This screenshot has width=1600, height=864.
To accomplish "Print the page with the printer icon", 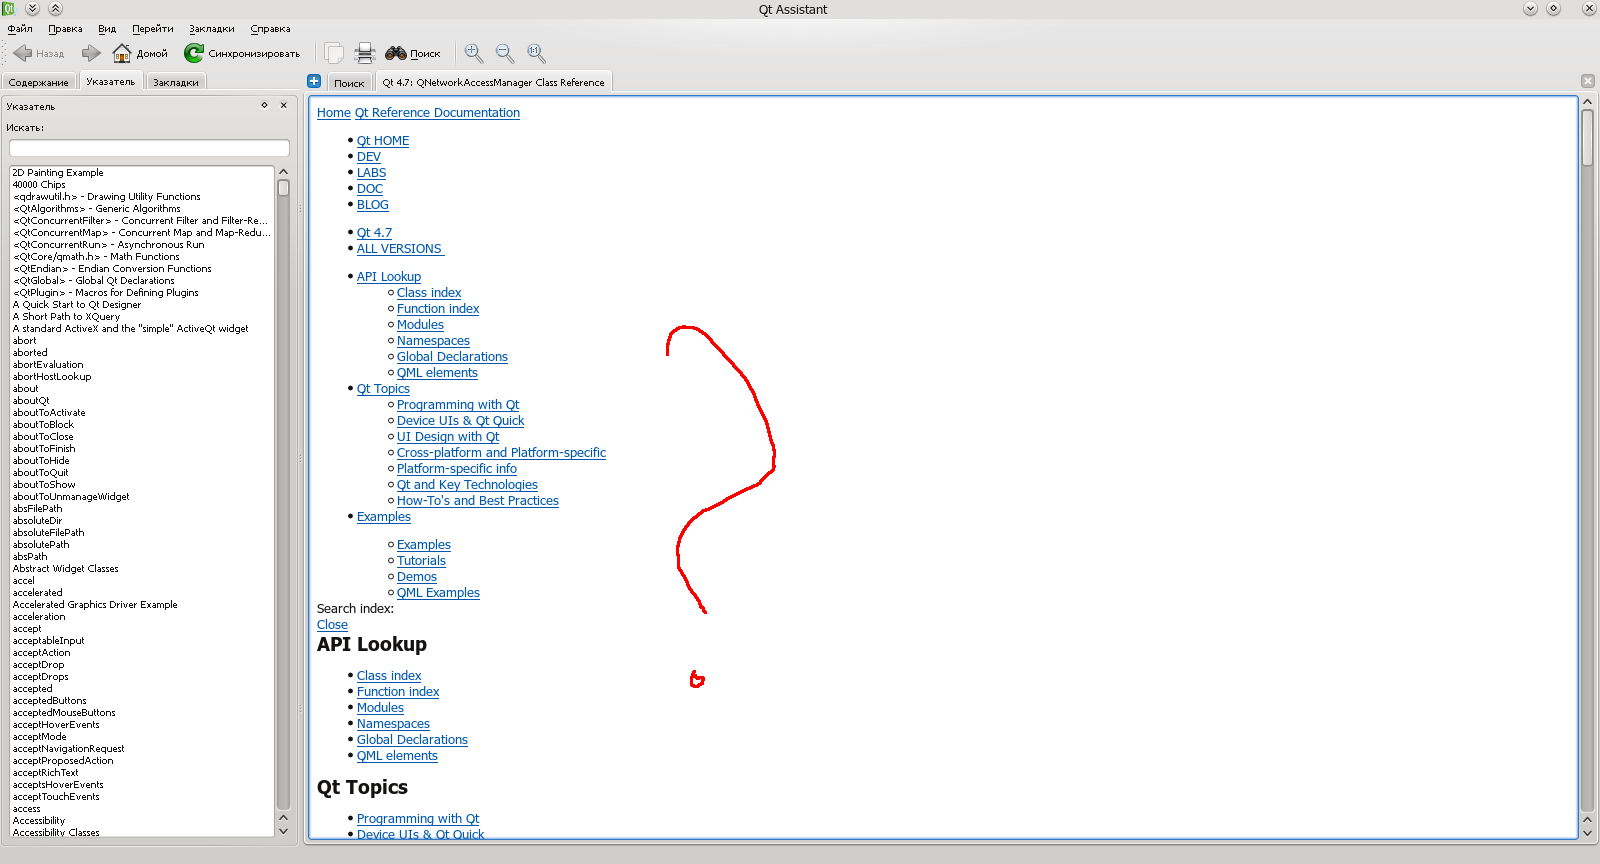I will (365, 53).
